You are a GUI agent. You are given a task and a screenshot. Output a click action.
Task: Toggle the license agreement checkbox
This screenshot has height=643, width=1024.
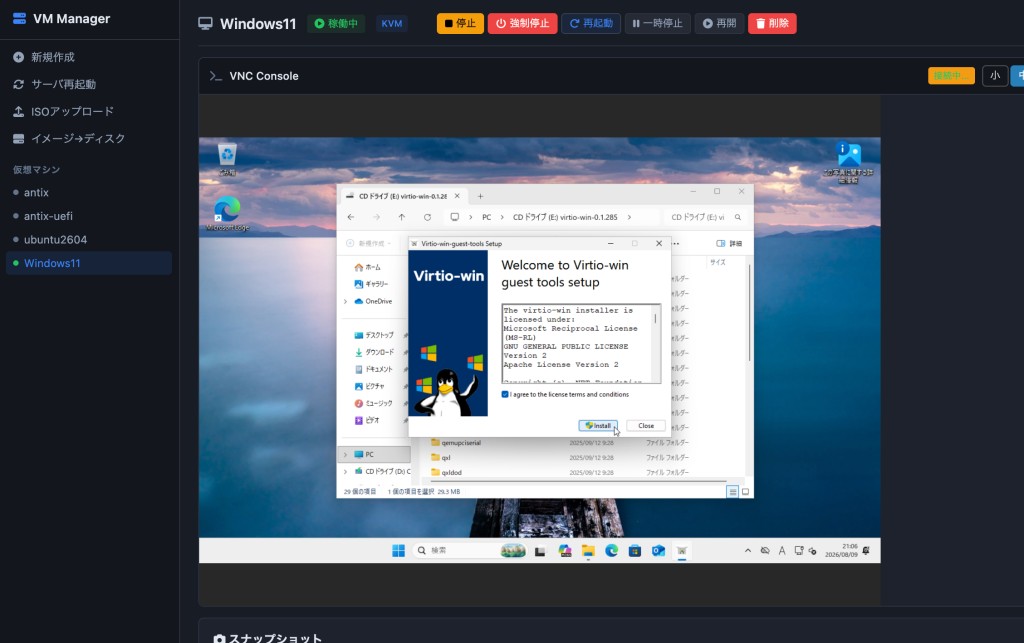pos(505,394)
